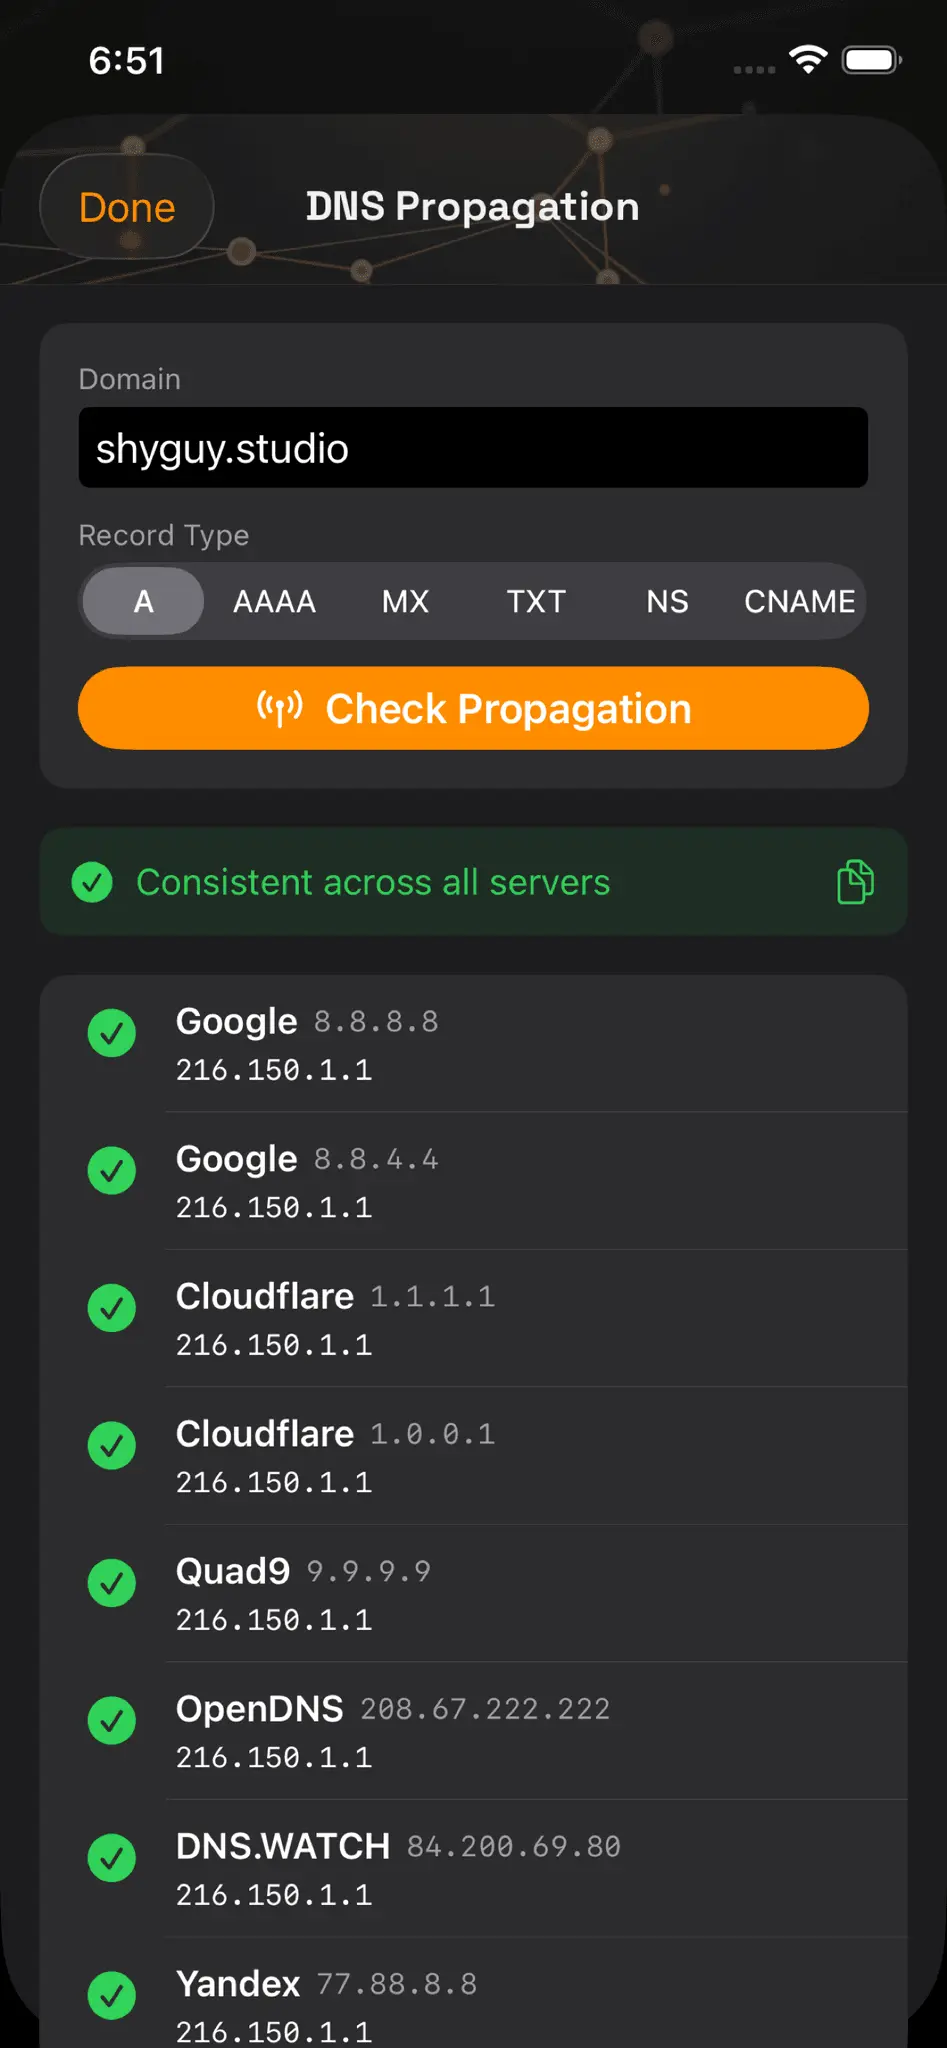Start the Check Propagation button
Screen dimensions: 947x2048
473,708
